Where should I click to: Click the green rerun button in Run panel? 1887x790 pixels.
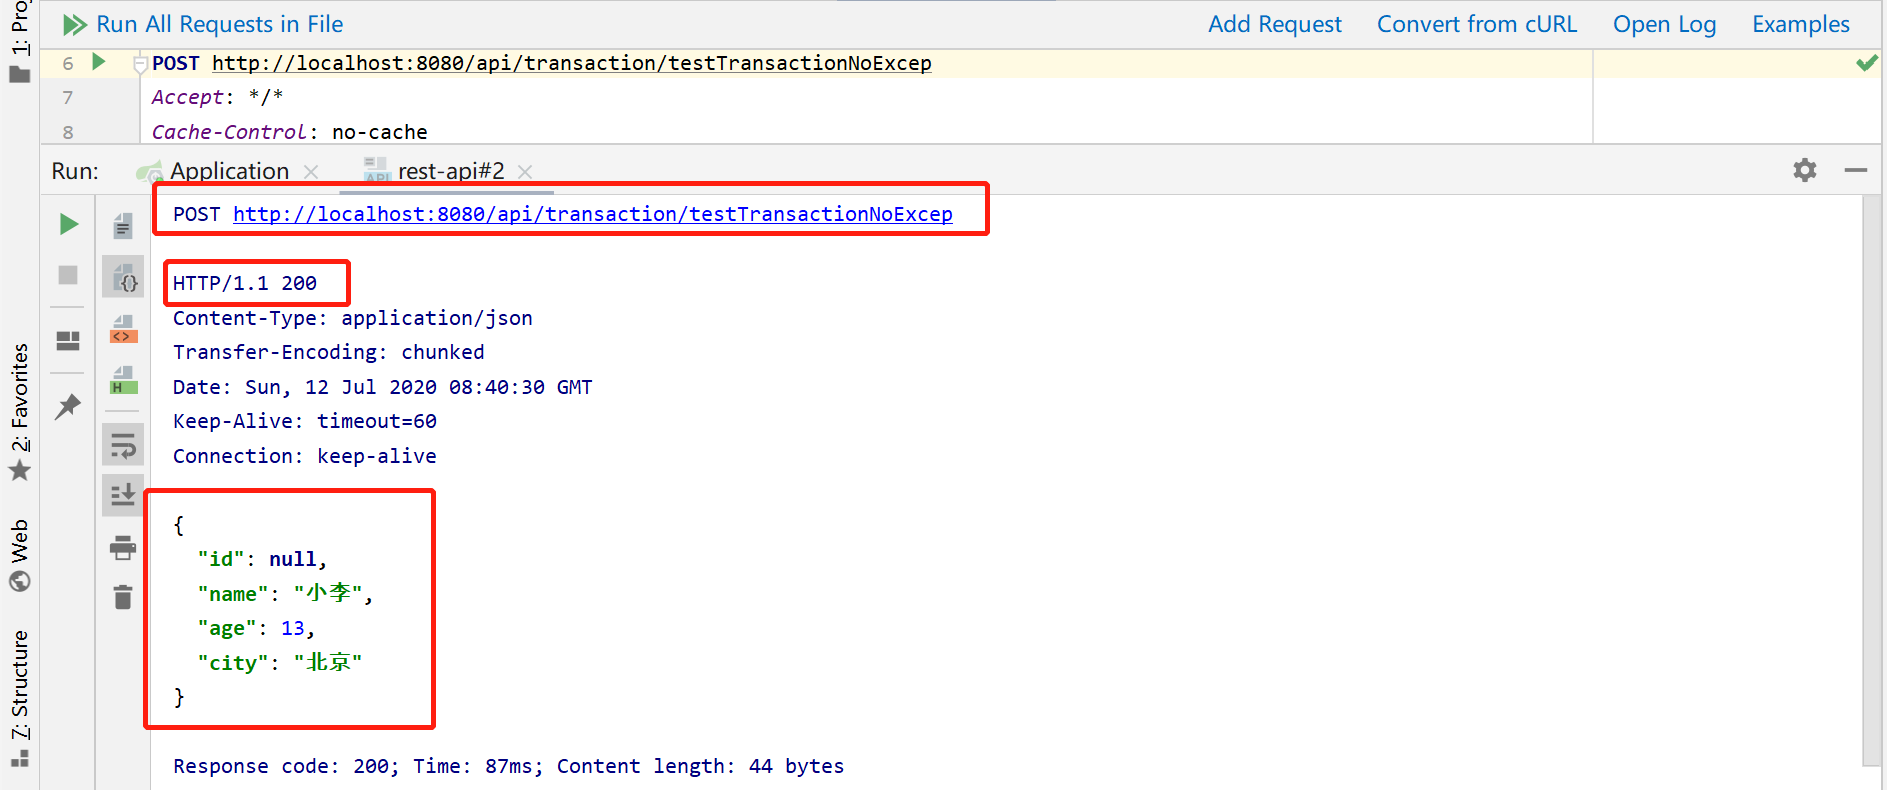(x=68, y=224)
